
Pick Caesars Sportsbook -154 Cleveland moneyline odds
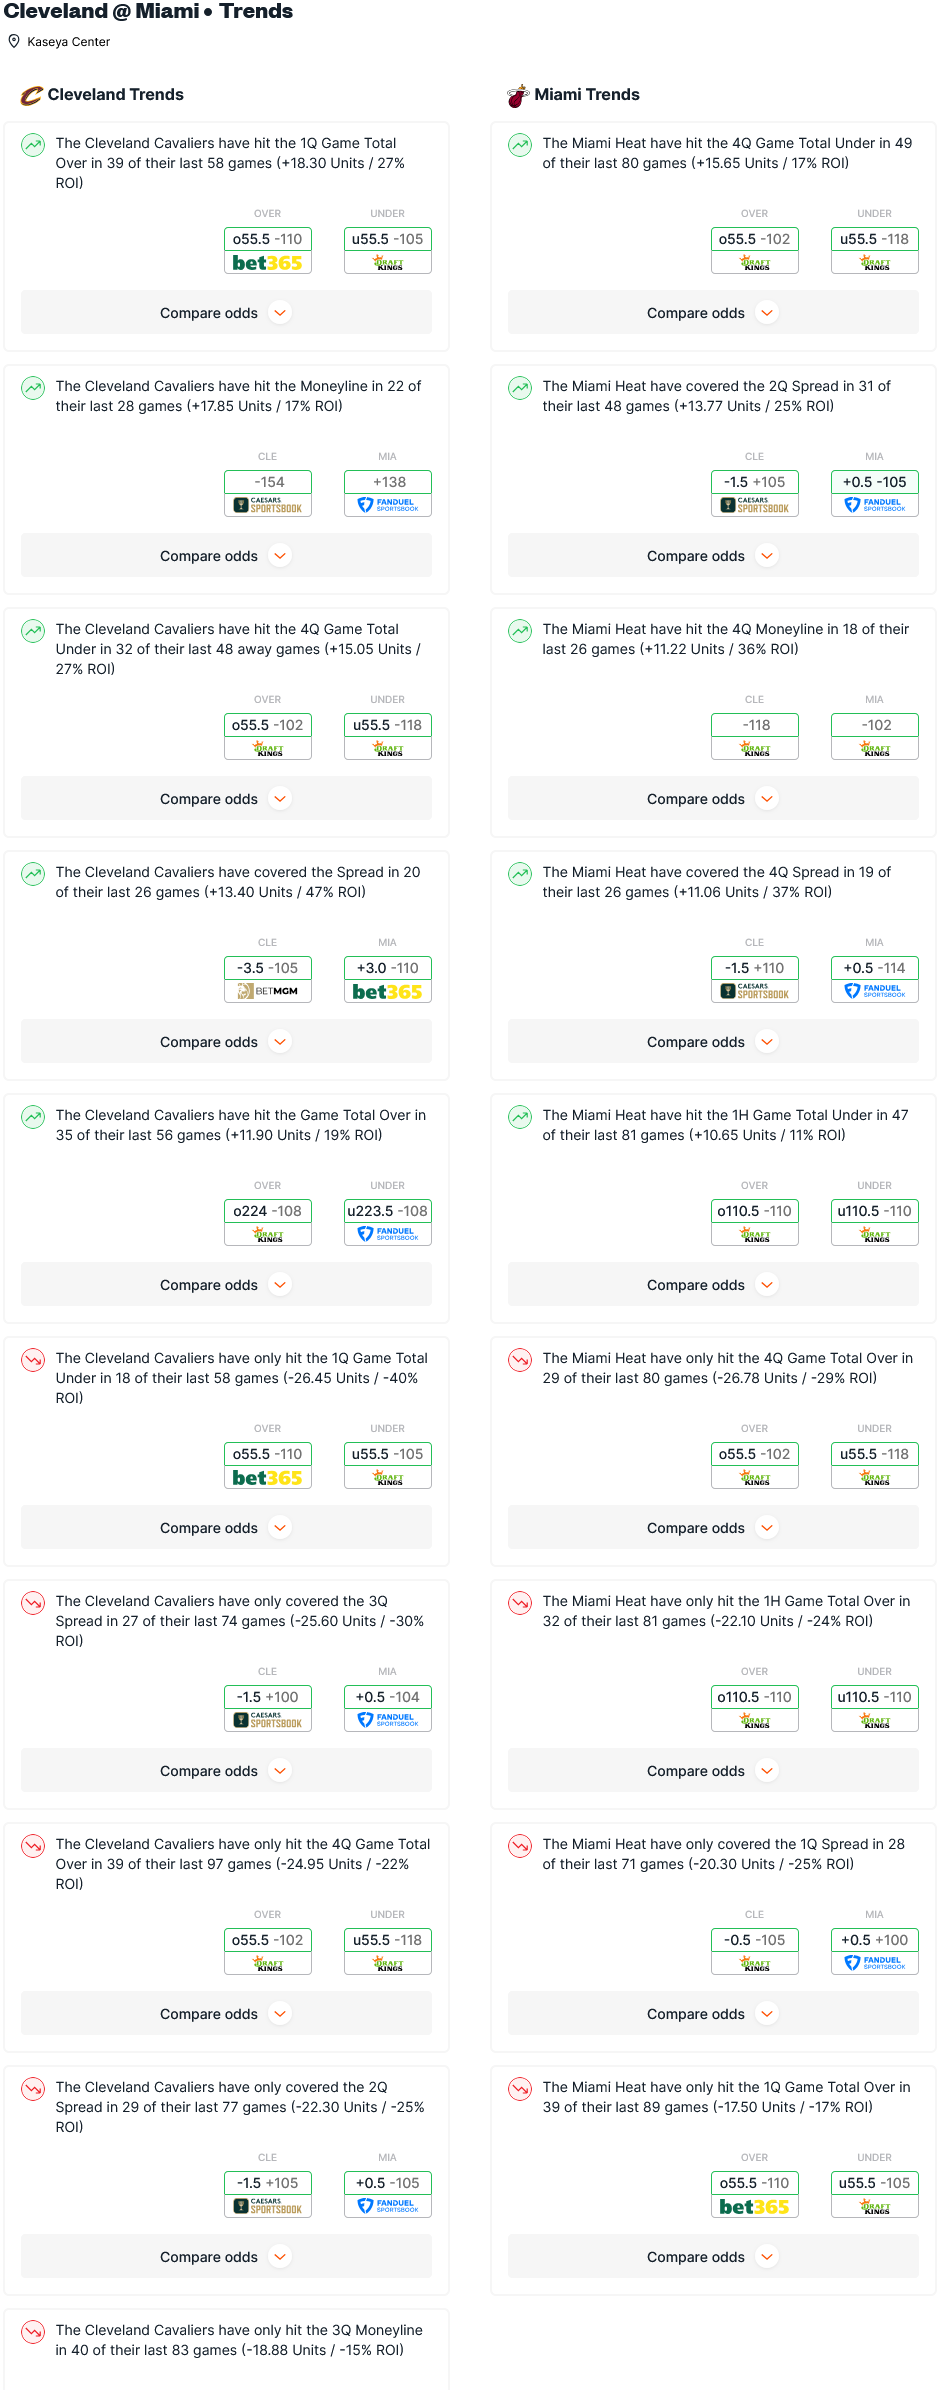click(268, 494)
